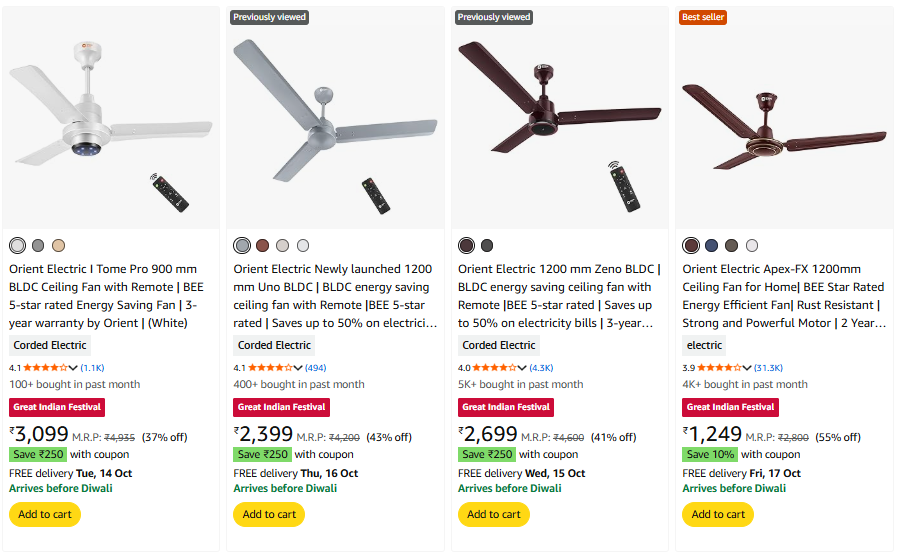Add Zeno BLDC fan to cart
The width and height of the screenshot is (901, 556).
(x=494, y=514)
